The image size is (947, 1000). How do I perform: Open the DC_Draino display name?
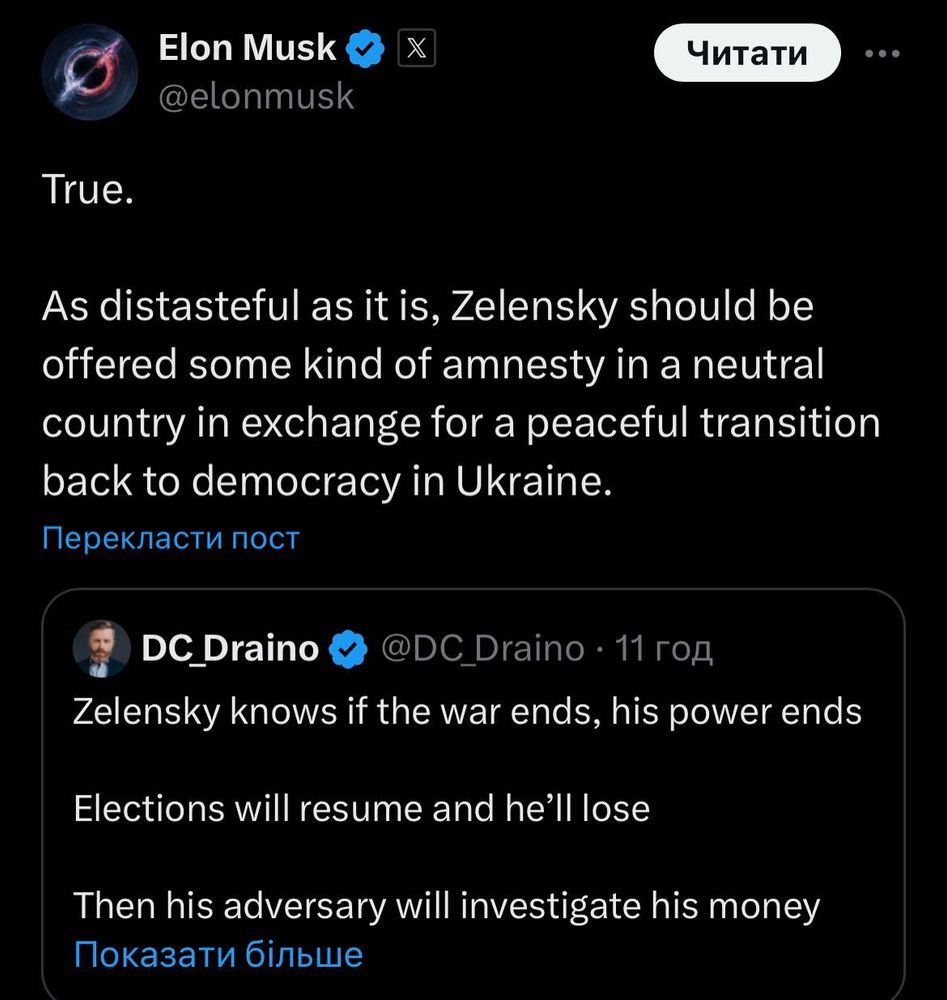[230, 649]
